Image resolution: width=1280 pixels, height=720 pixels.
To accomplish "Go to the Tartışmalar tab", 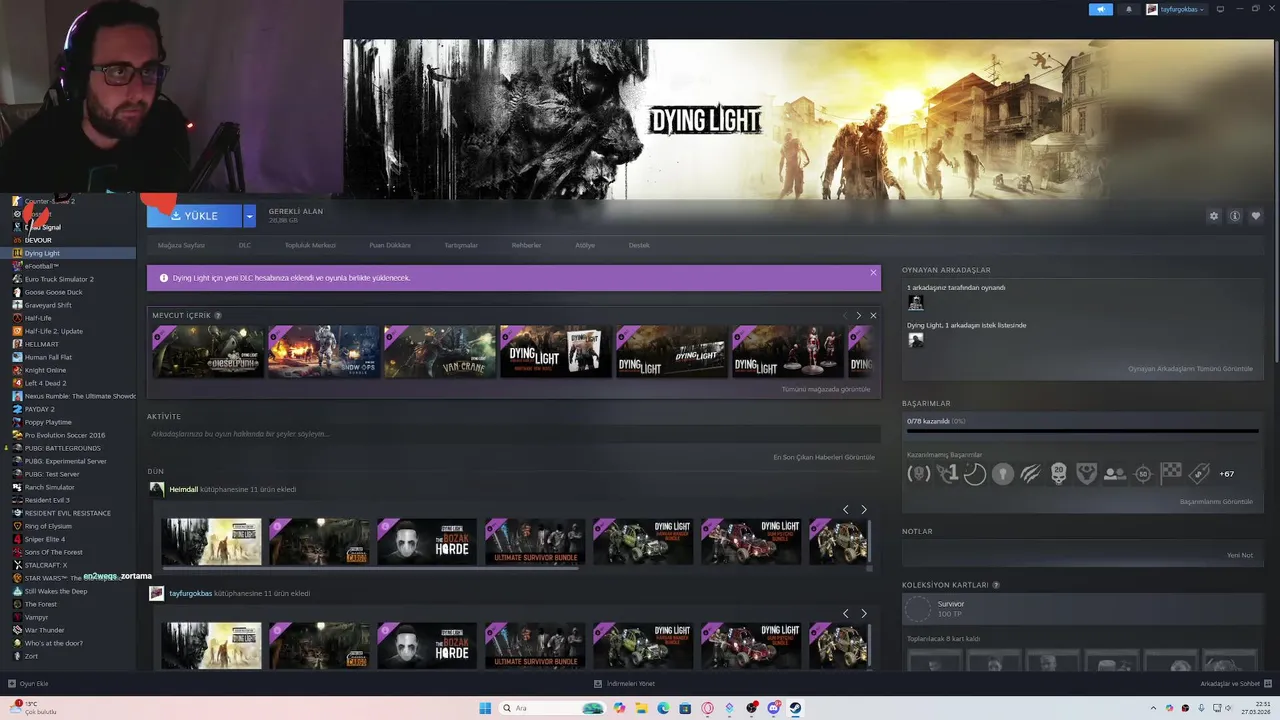I will click(461, 245).
